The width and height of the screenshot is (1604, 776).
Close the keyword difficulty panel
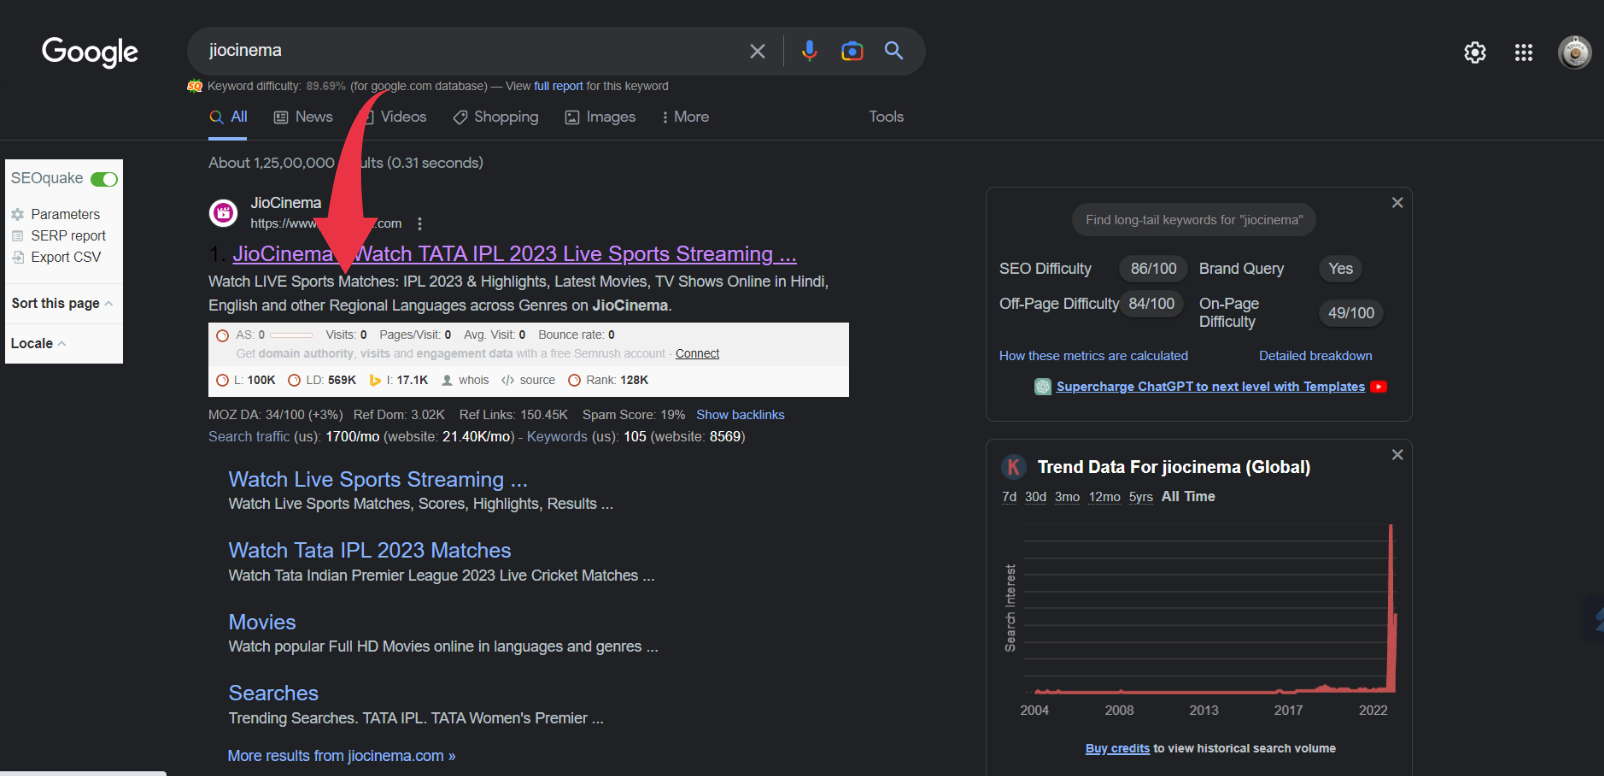1398,202
